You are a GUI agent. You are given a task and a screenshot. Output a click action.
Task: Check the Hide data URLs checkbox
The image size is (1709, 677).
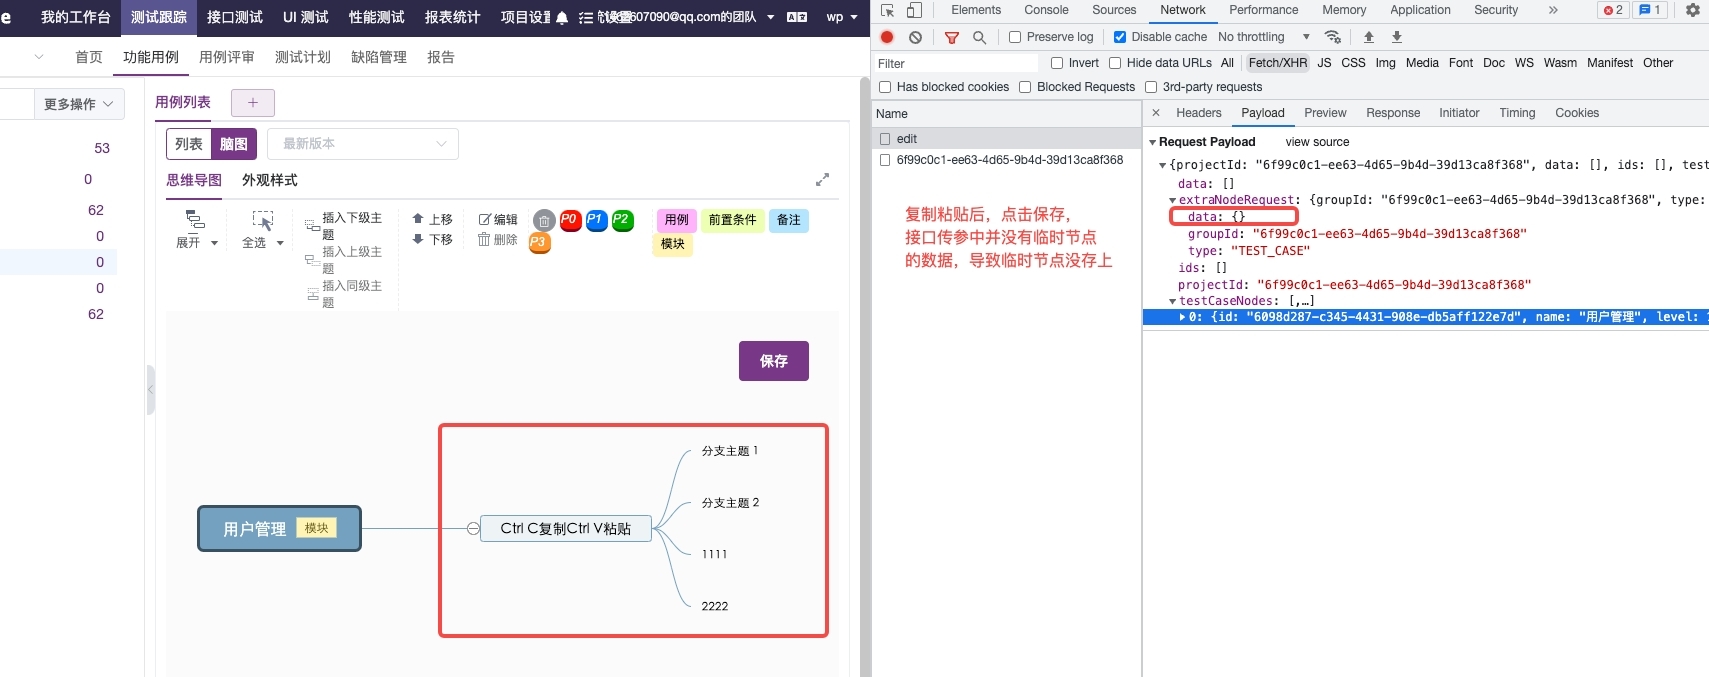(1115, 63)
